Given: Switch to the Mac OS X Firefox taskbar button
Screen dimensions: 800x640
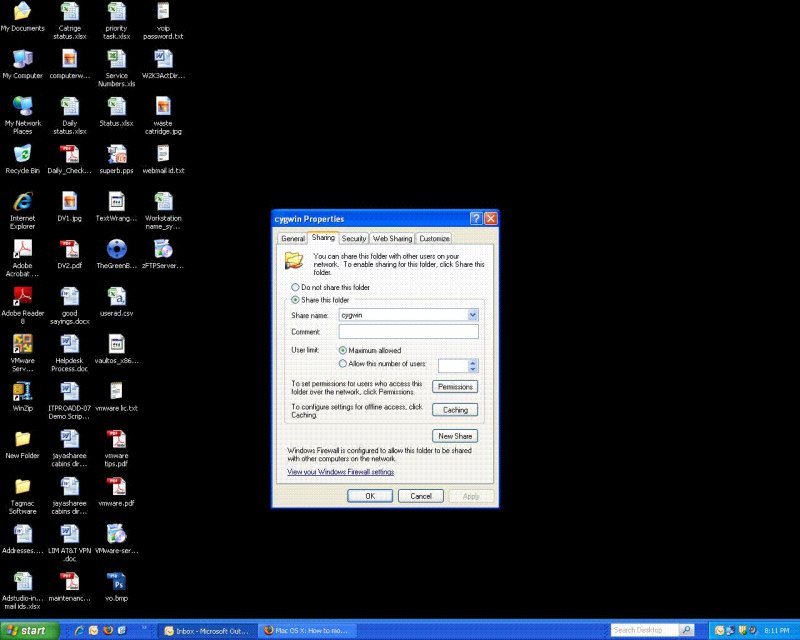Looking at the screenshot, I should 307,631.
